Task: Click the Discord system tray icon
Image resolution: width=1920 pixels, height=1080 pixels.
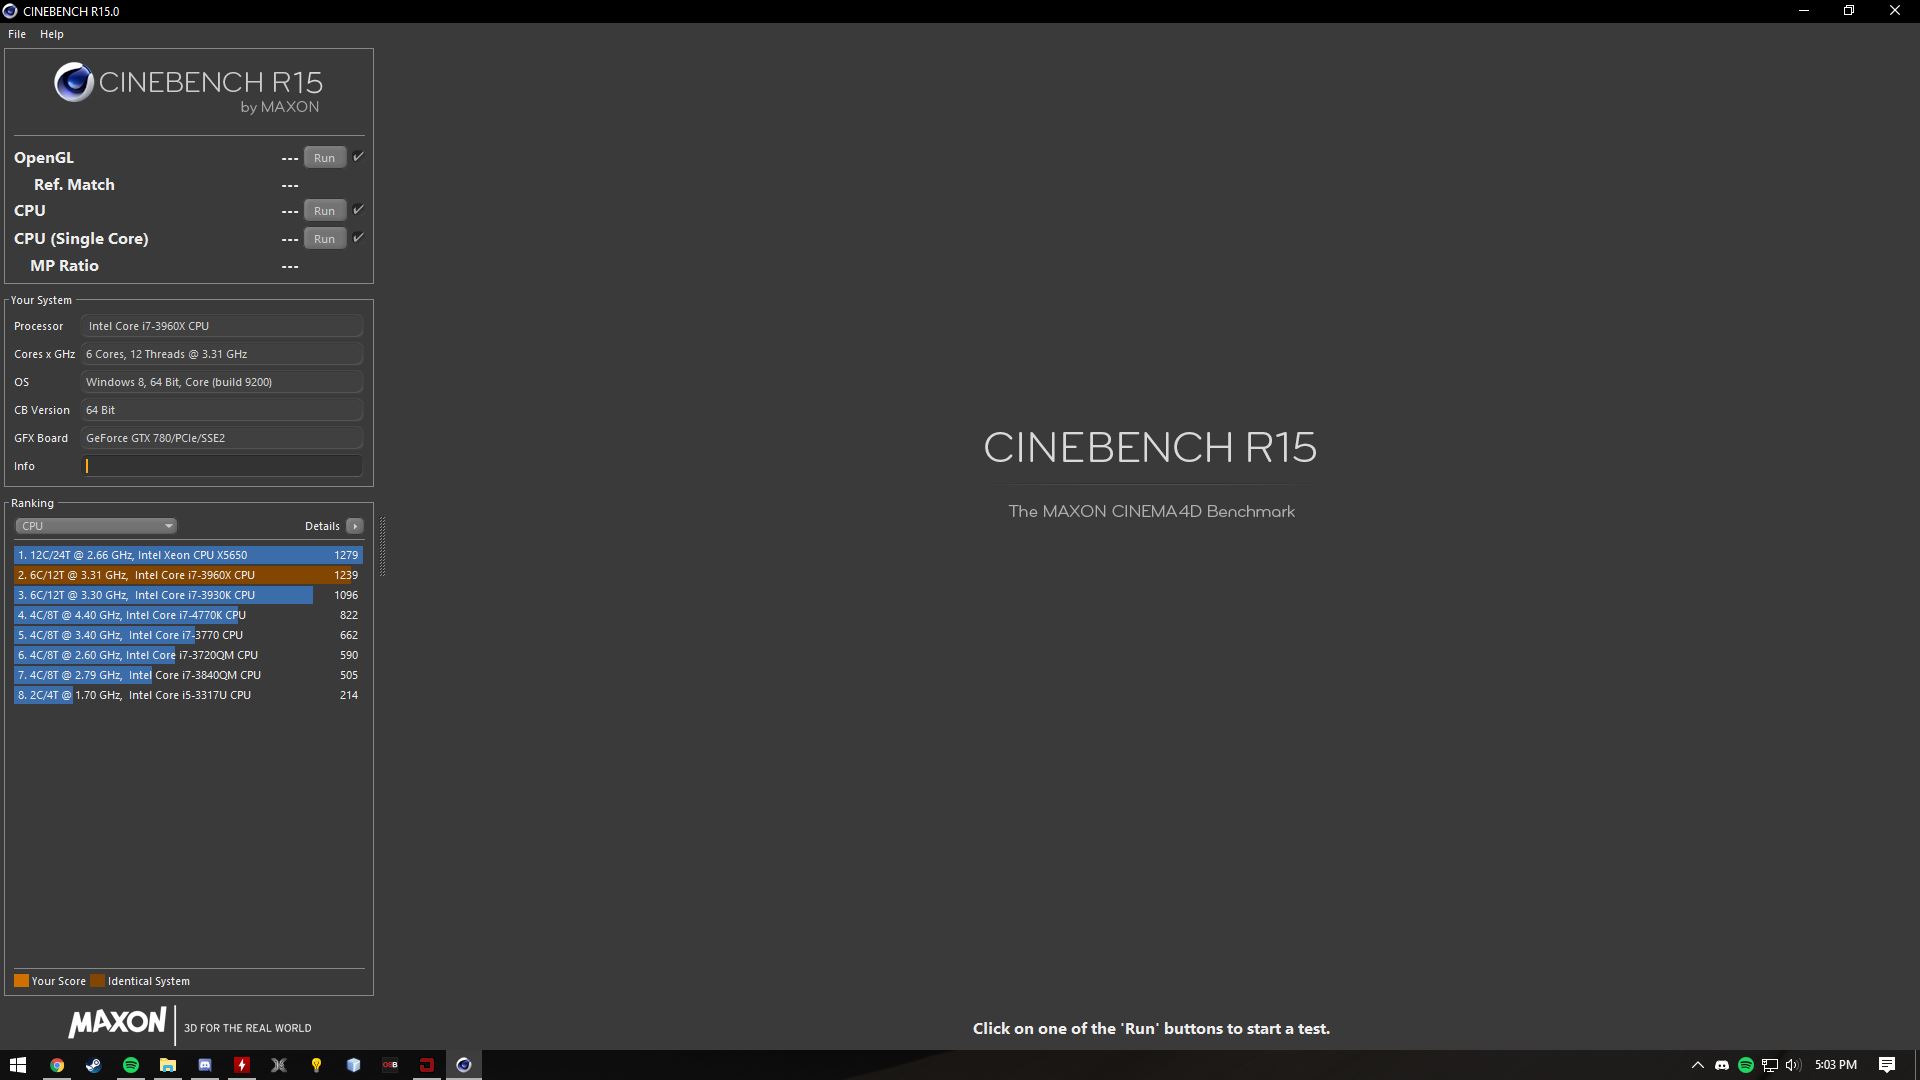Action: pyautogui.click(x=1722, y=1065)
